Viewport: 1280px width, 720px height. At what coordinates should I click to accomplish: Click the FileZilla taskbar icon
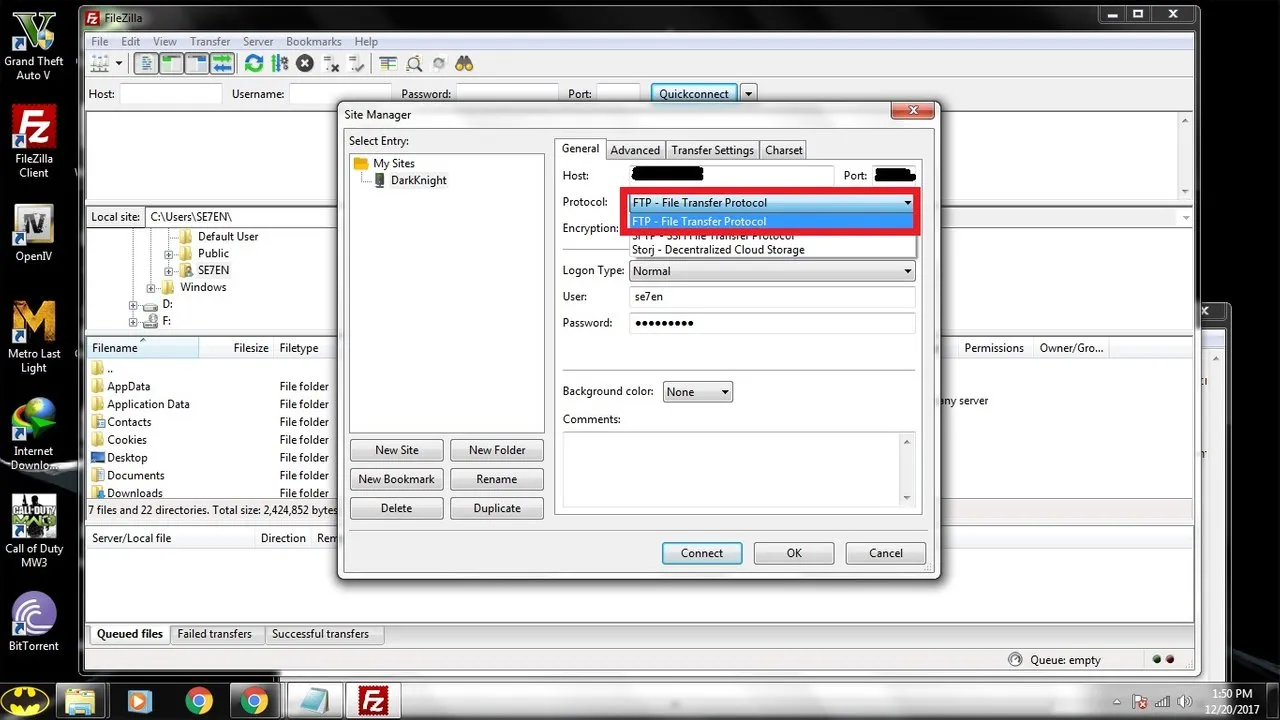pyautogui.click(x=373, y=699)
